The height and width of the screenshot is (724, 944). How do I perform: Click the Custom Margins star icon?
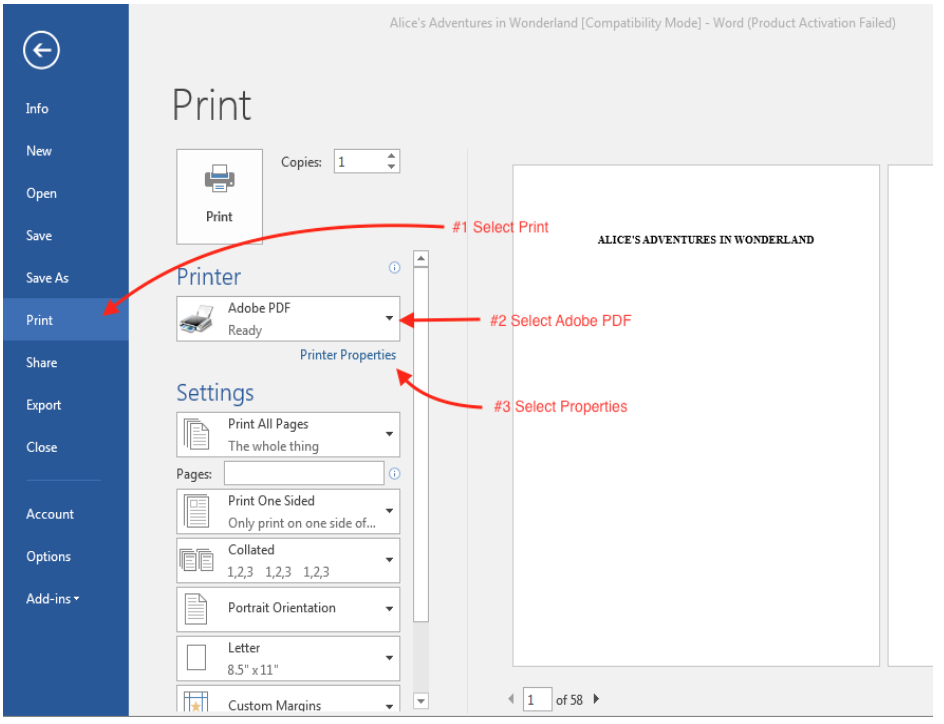click(196, 703)
